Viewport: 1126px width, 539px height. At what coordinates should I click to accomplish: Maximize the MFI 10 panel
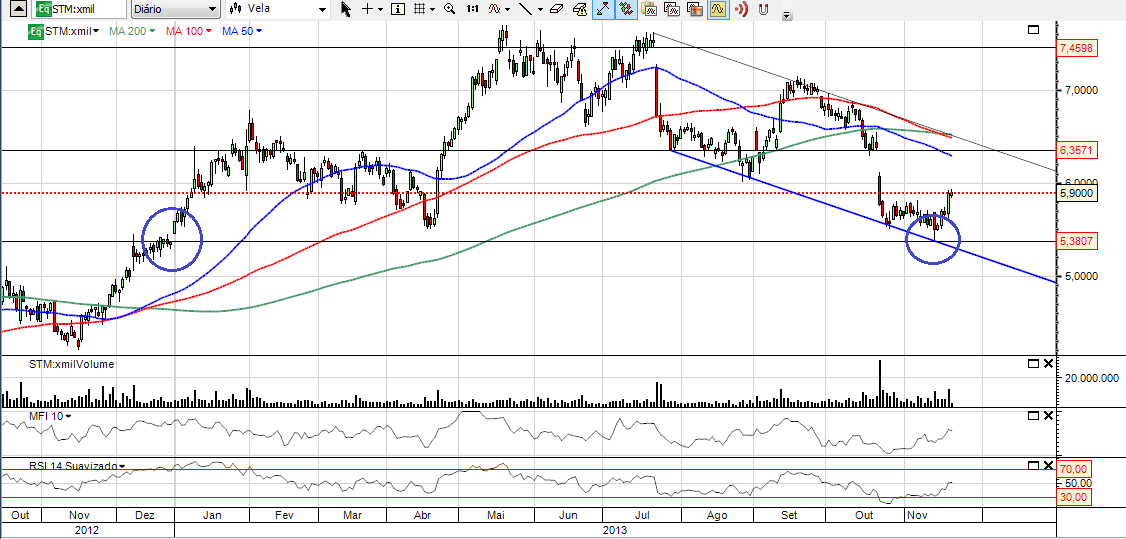1033,415
